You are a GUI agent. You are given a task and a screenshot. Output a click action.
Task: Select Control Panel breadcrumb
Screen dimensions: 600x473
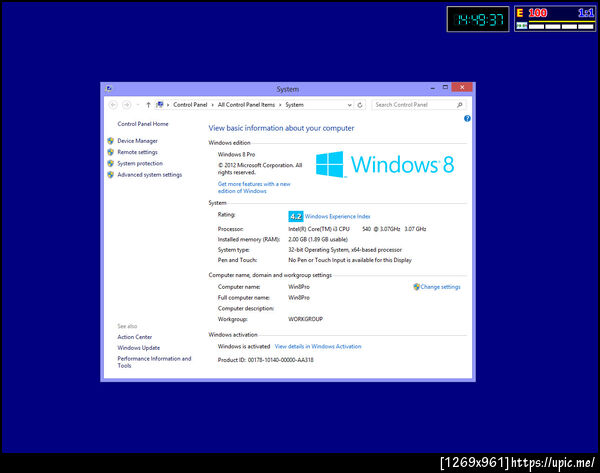(190, 104)
